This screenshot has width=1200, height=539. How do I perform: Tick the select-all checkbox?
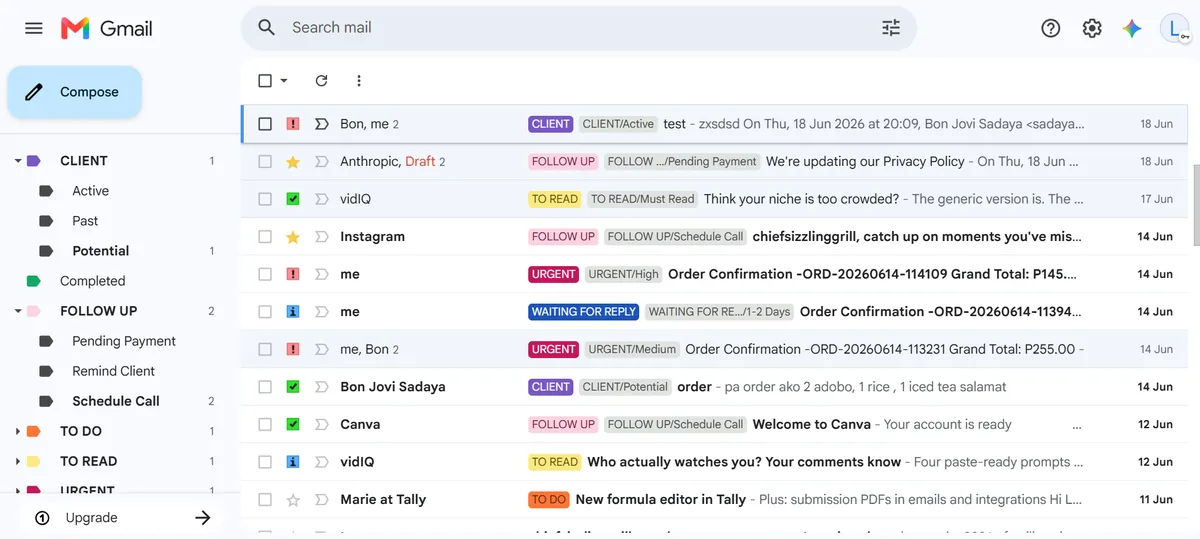[265, 81]
